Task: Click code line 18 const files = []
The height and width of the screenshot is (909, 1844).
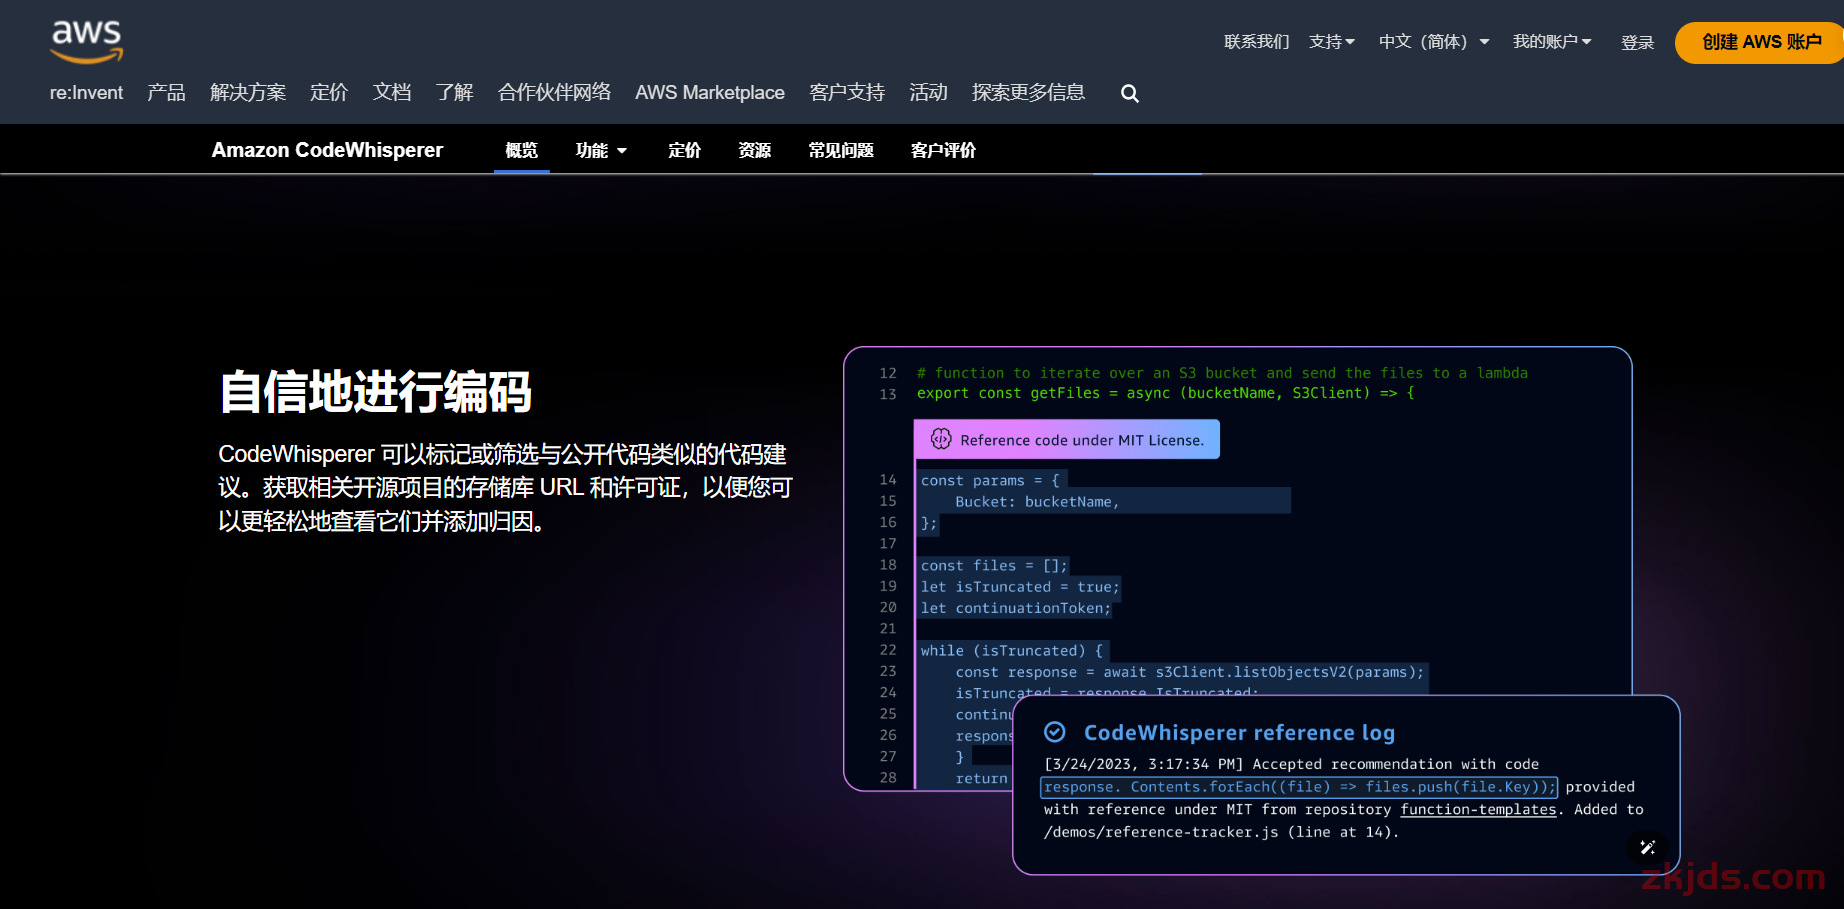Action: pos(994,566)
